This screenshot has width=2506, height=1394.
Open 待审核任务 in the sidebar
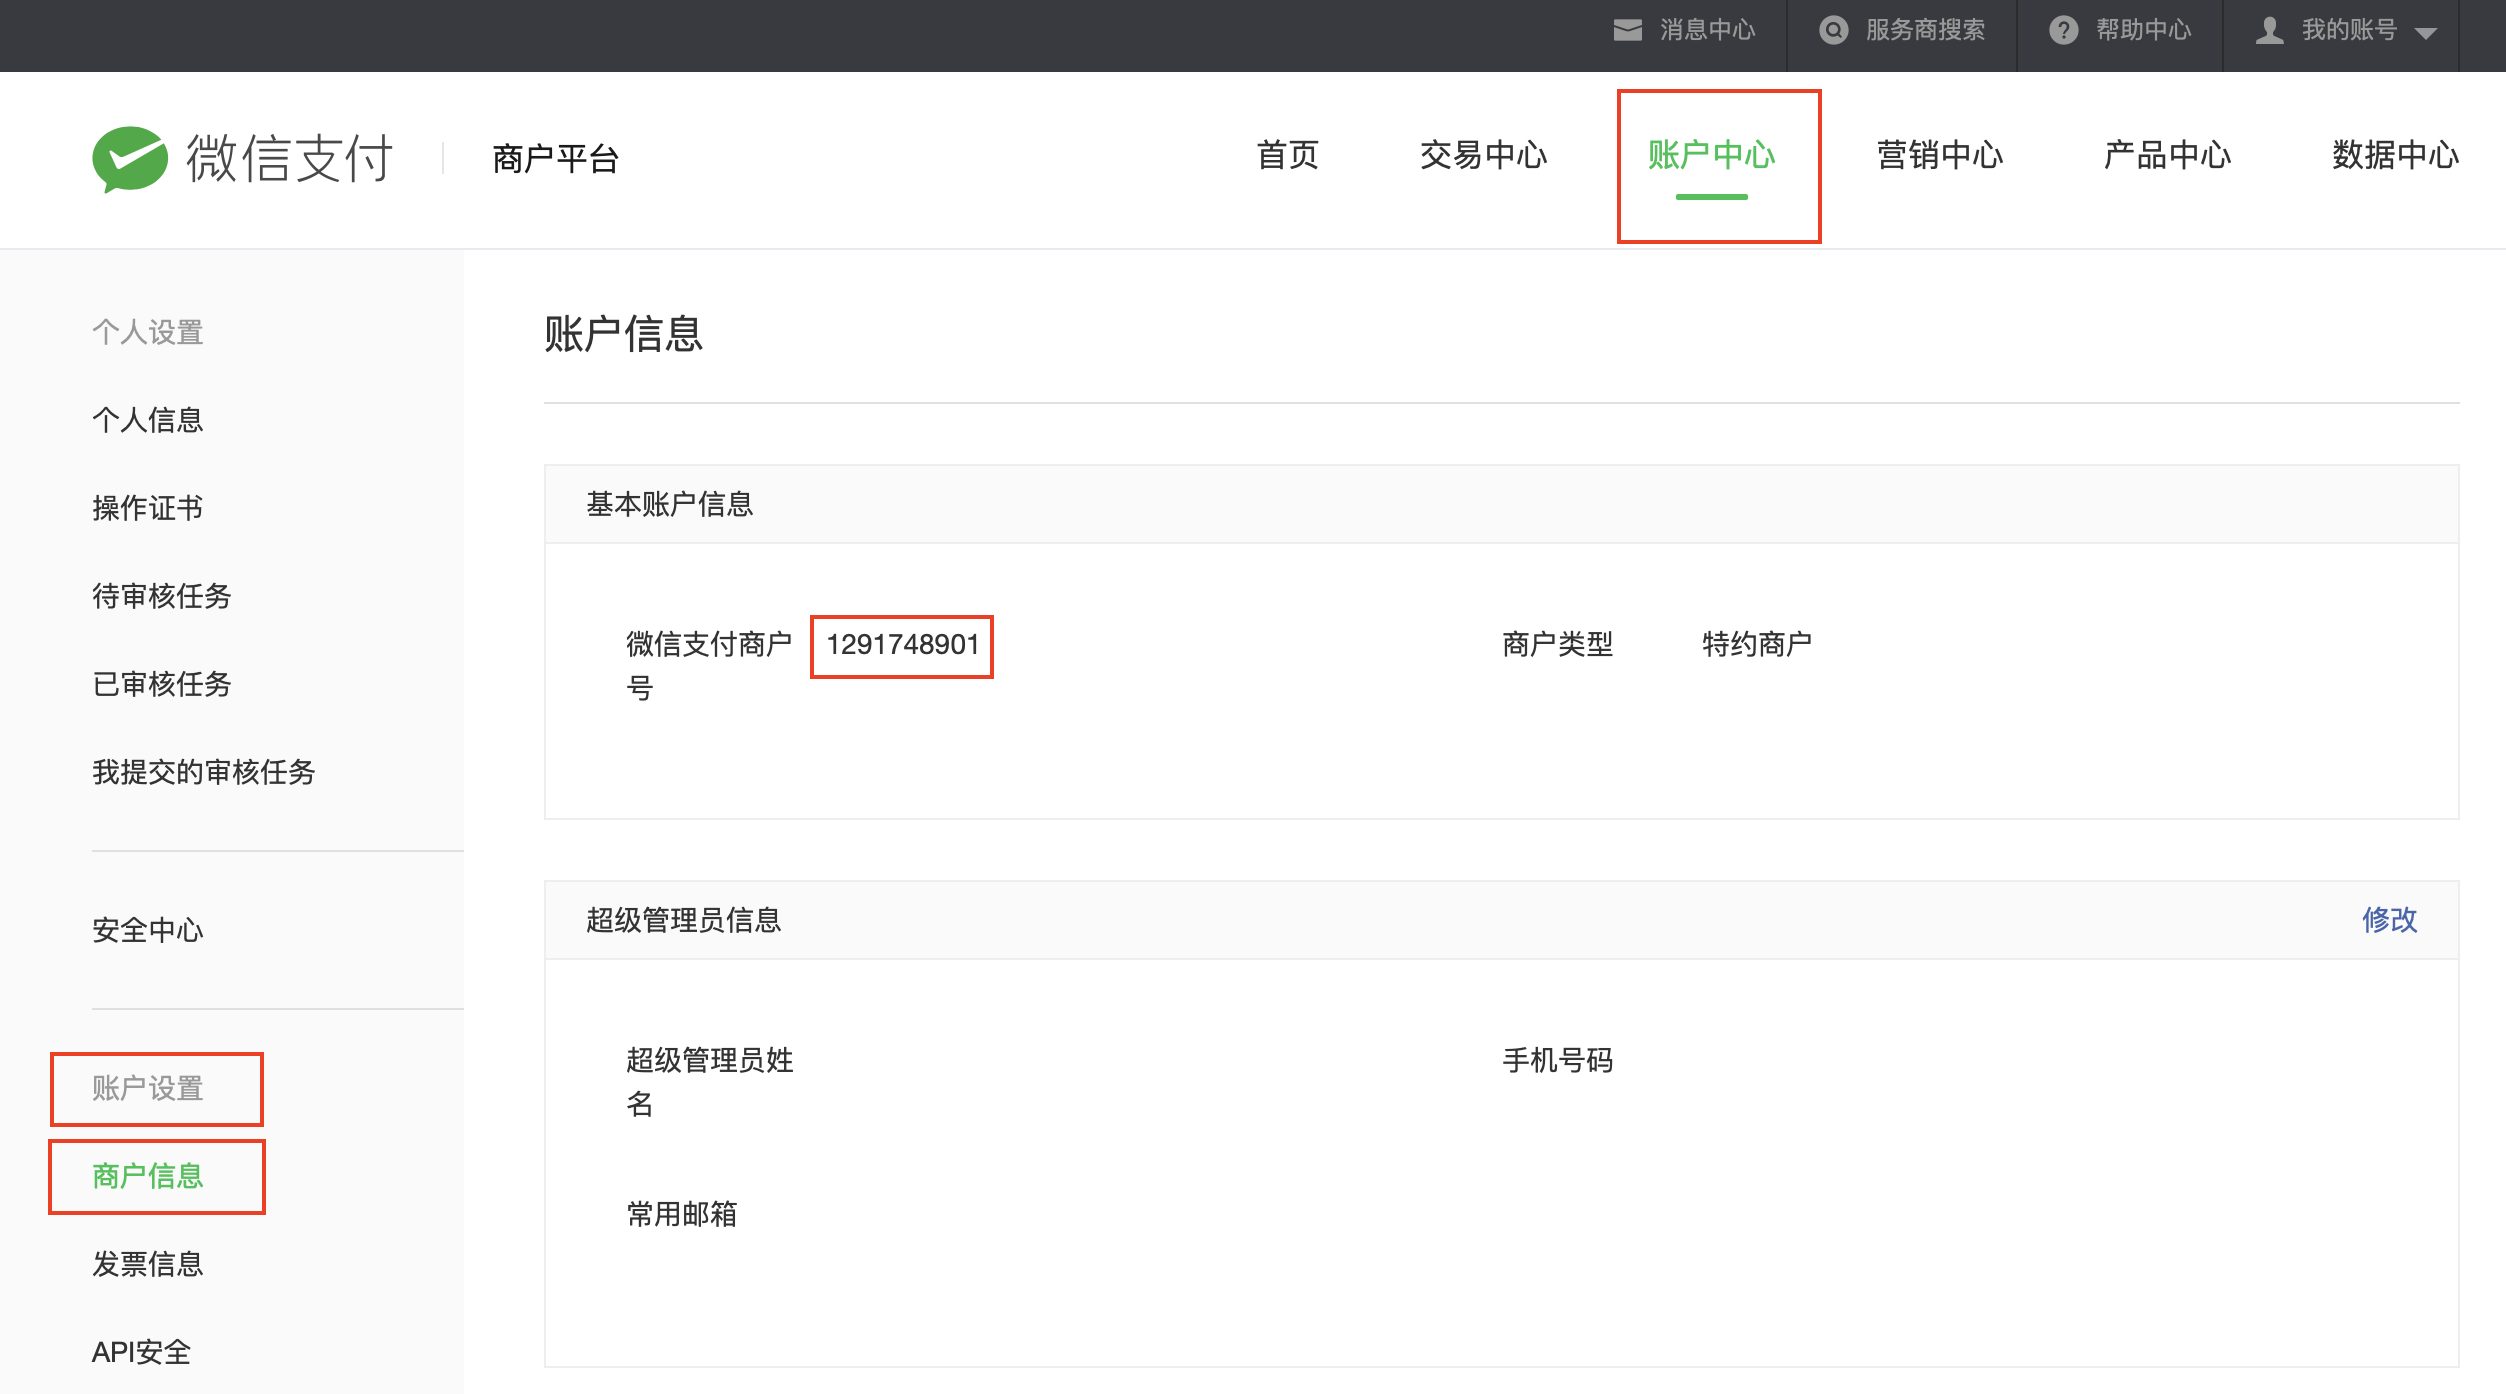(x=162, y=596)
